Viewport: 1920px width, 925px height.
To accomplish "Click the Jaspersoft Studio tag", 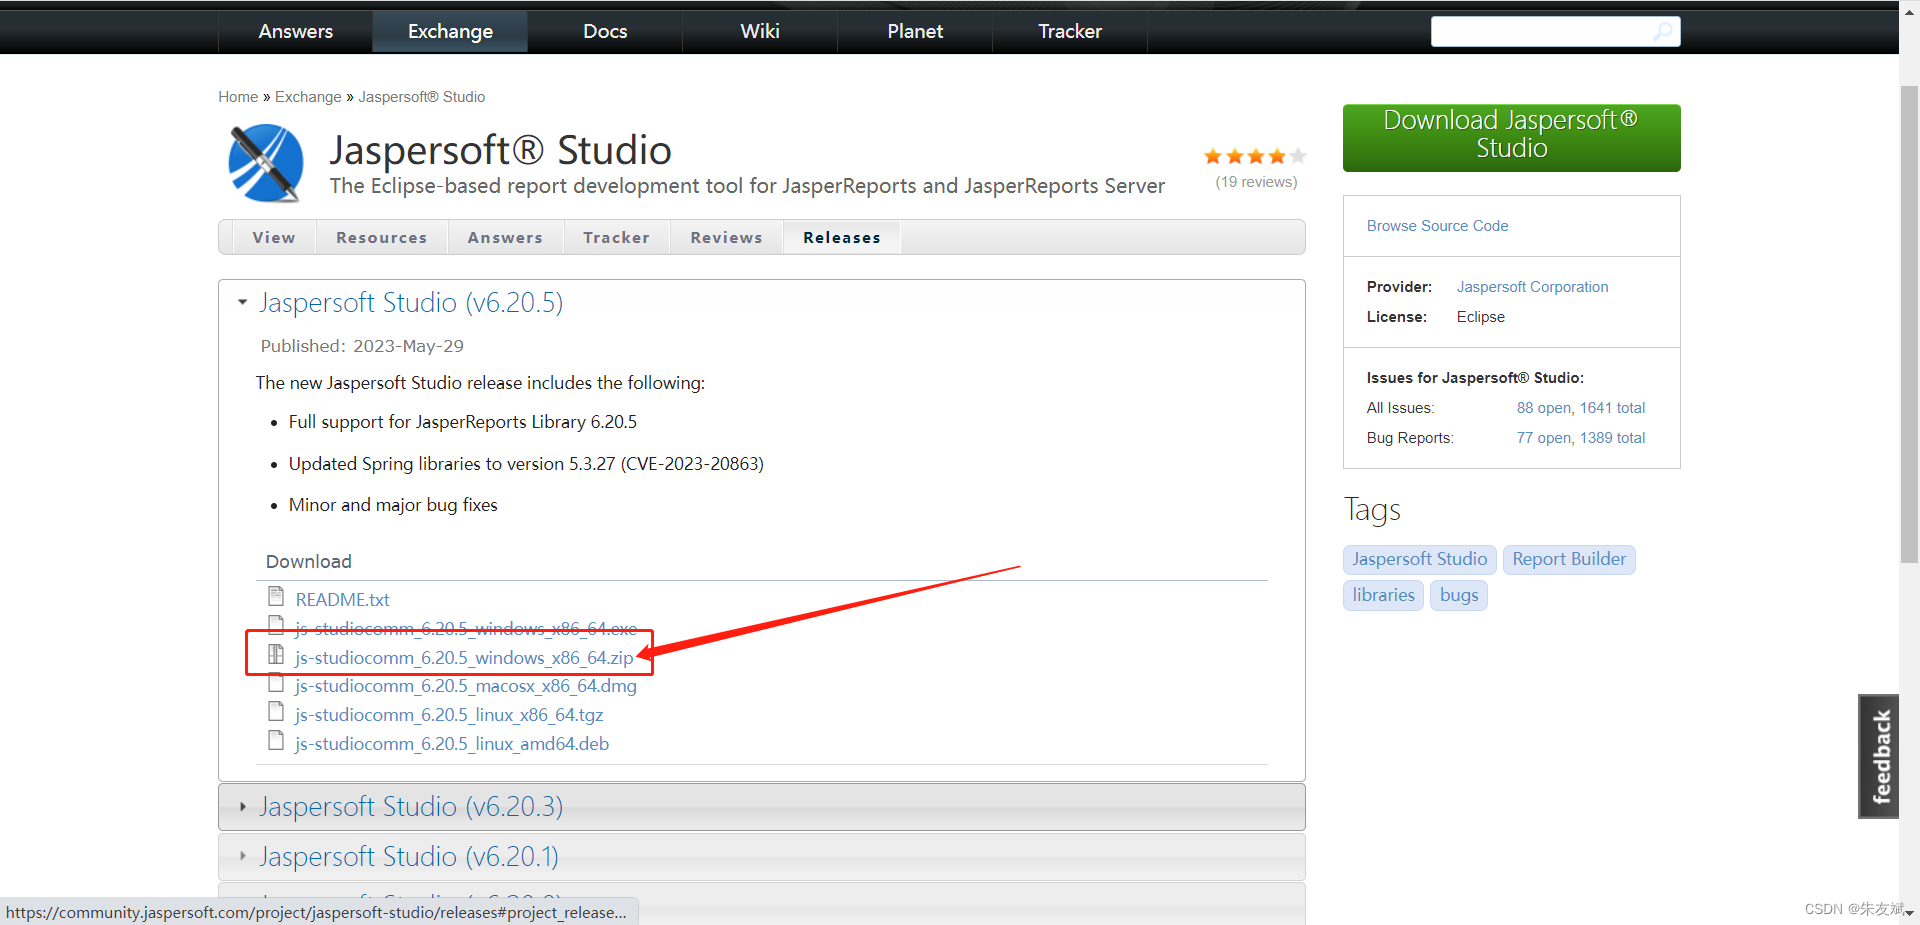I will 1419,559.
